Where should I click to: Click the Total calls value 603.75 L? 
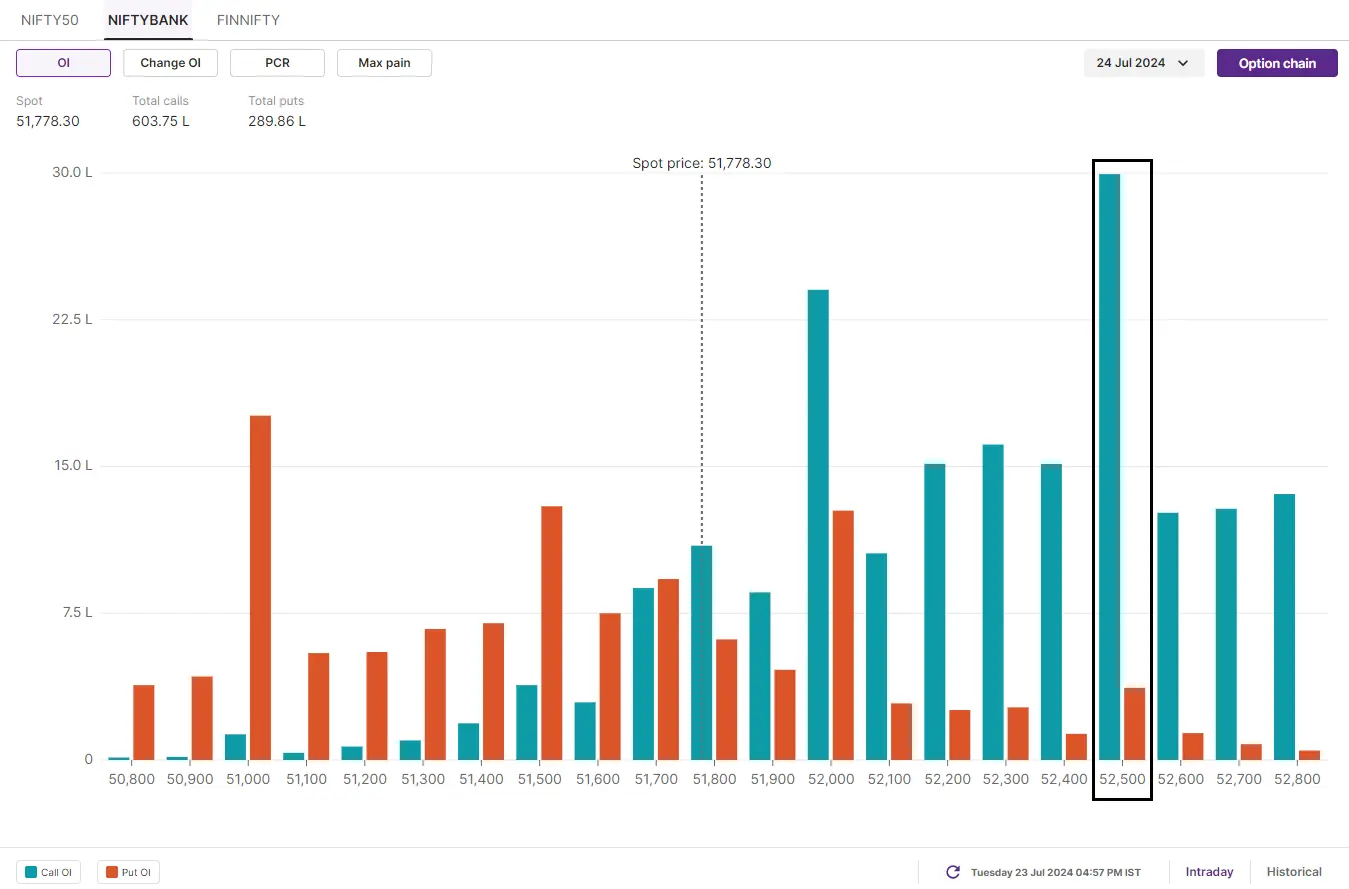pos(161,121)
